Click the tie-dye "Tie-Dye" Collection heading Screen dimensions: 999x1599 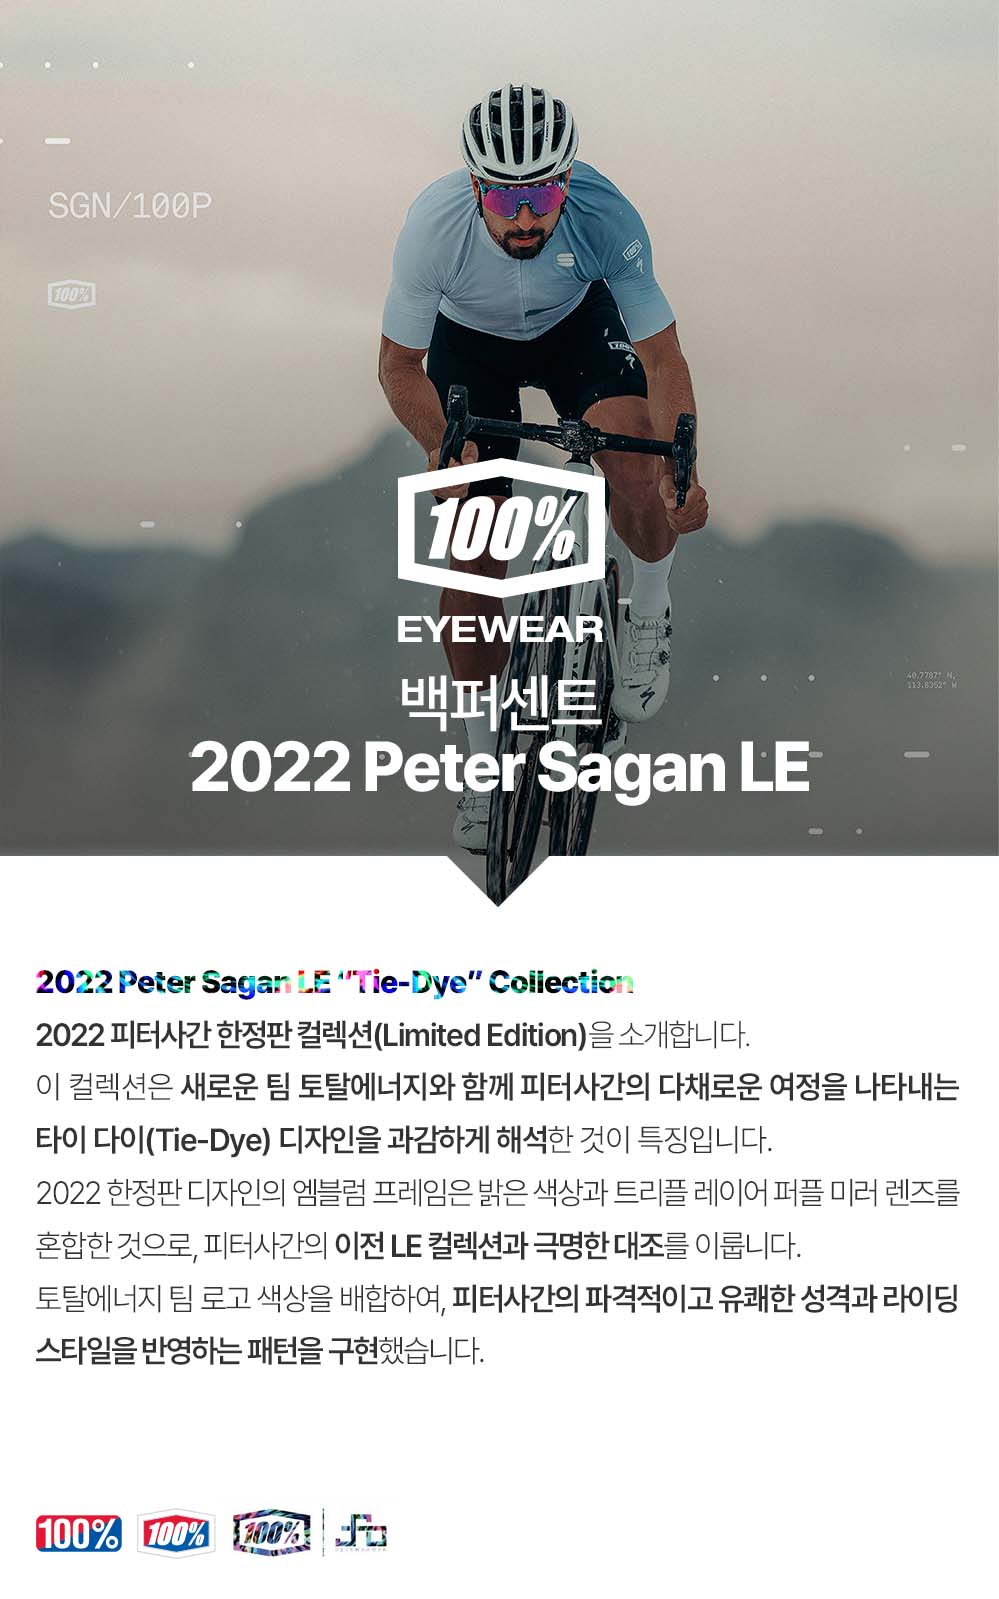pos(335,983)
